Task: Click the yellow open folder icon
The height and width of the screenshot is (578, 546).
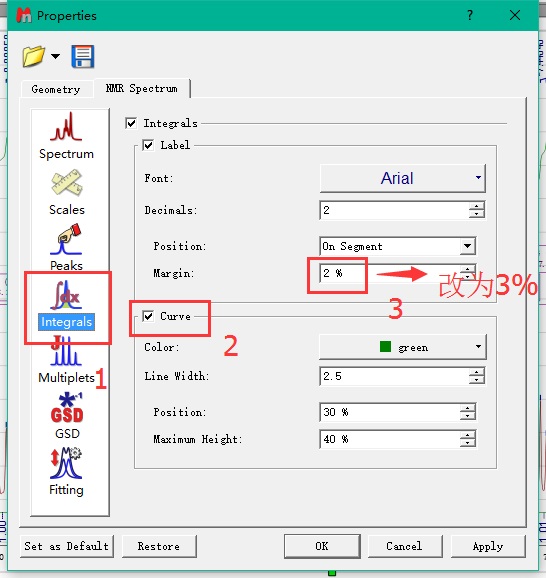Action: pos(34,56)
